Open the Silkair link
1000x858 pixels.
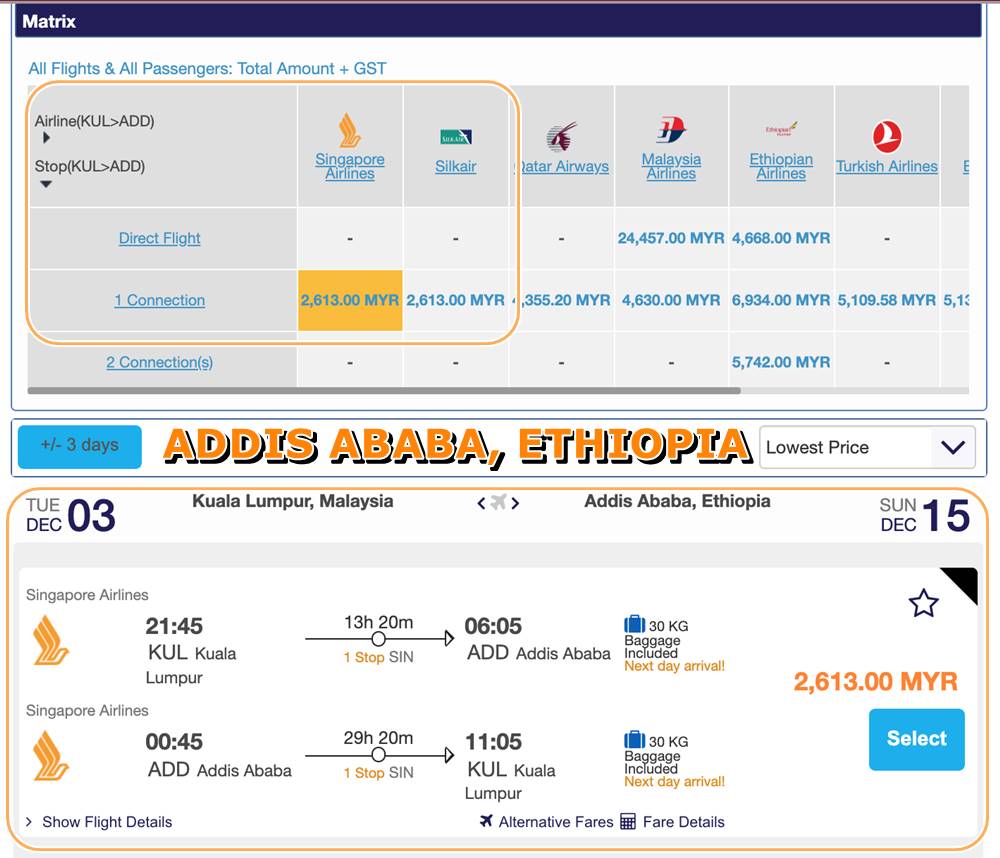(x=455, y=166)
